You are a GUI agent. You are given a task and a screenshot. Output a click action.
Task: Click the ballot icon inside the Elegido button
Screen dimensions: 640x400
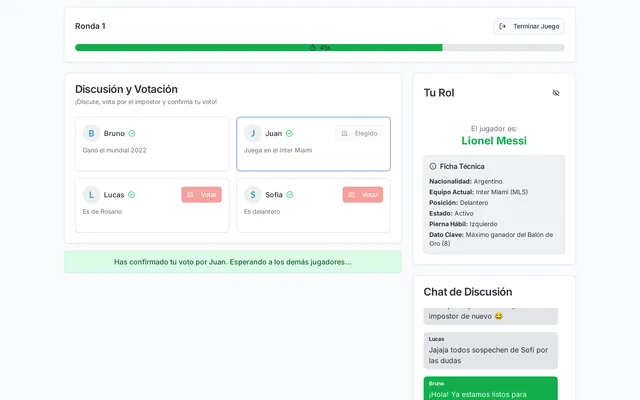(x=344, y=133)
